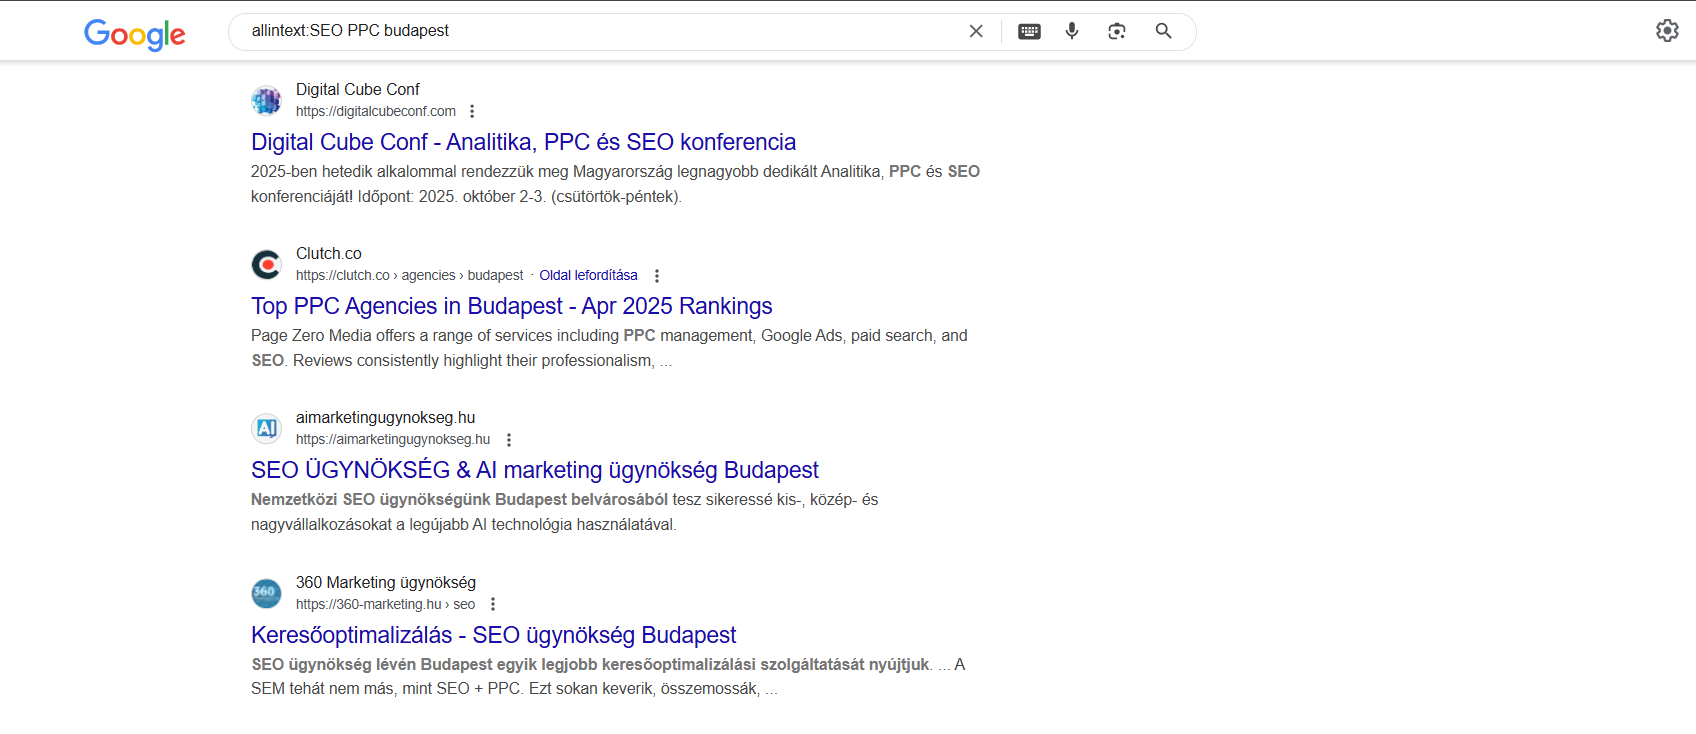Open quick settings gear icon

click(x=1667, y=30)
